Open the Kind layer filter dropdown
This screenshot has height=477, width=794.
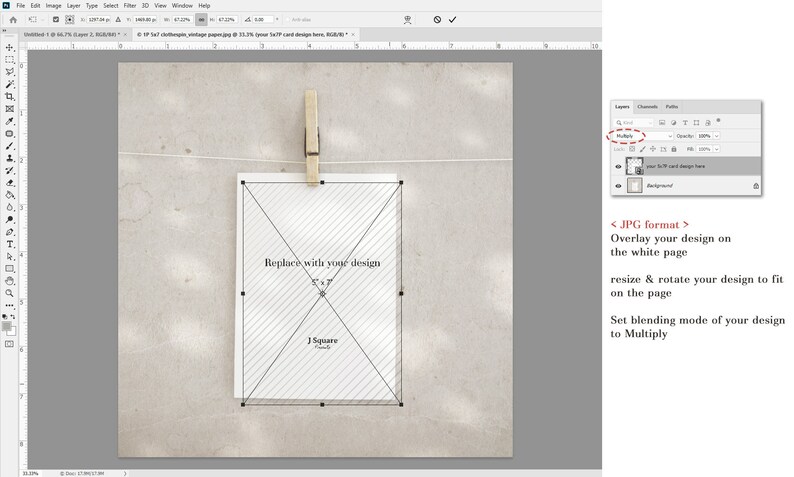click(x=633, y=123)
